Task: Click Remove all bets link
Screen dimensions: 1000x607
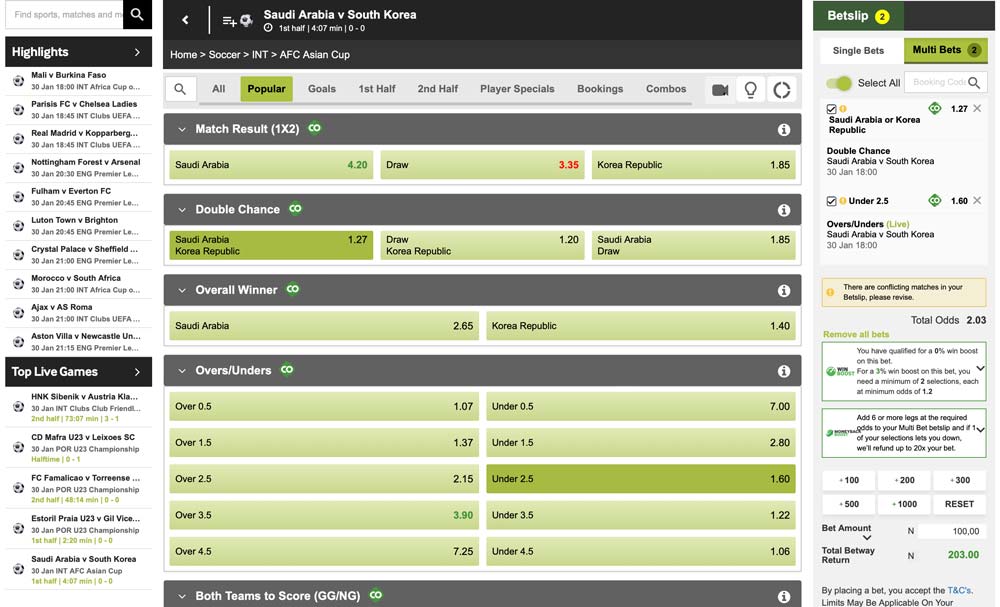Action: pyautogui.click(x=856, y=335)
